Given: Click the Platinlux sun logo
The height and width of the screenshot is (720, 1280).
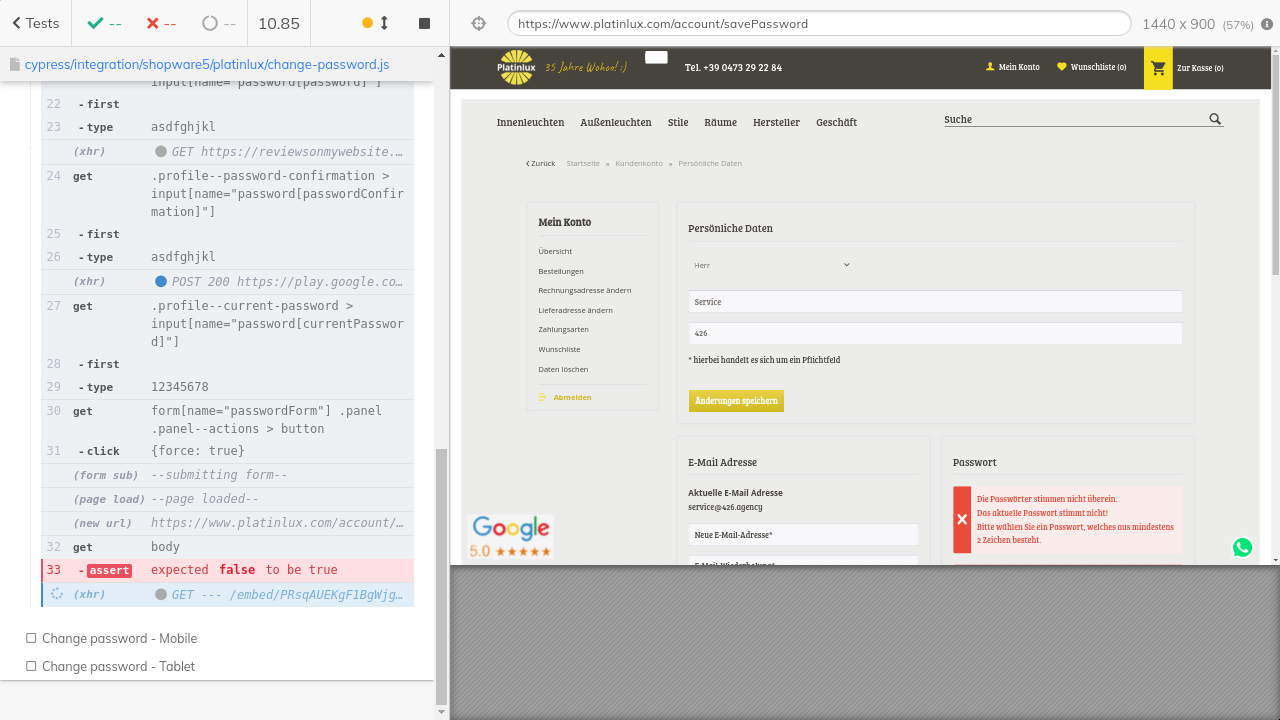Looking at the screenshot, I should click(x=516, y=68).
